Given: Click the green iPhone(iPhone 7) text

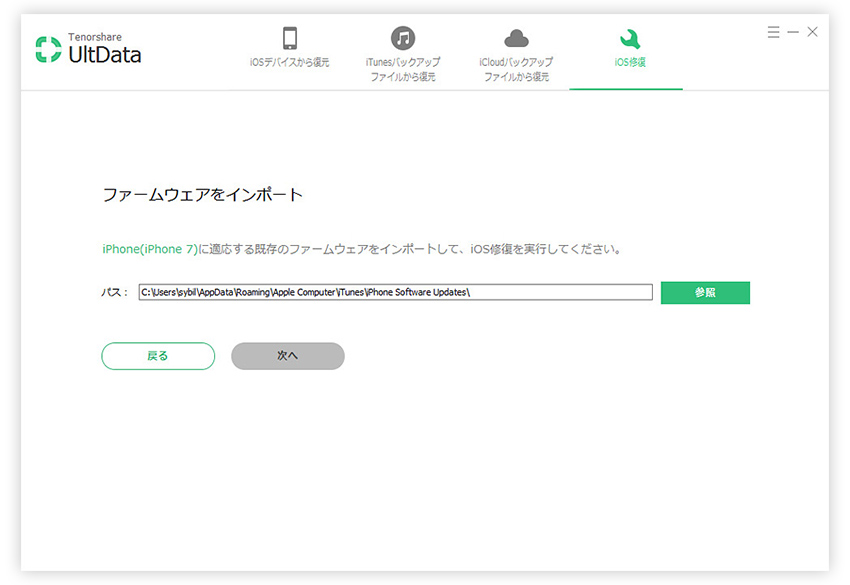Looking at the screenshot, I should click(150, 249).
